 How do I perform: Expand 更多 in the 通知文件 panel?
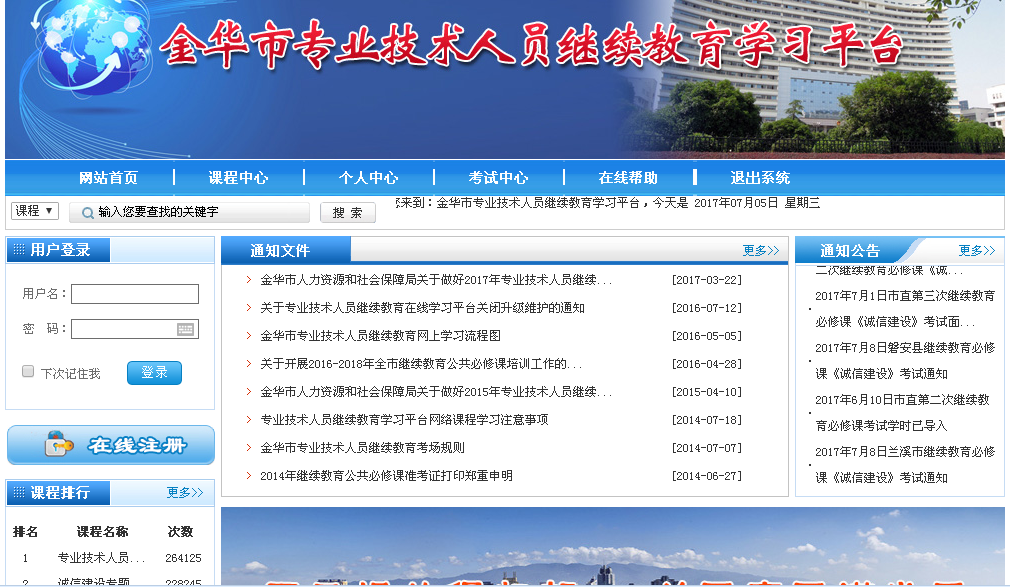coord(760,251)
